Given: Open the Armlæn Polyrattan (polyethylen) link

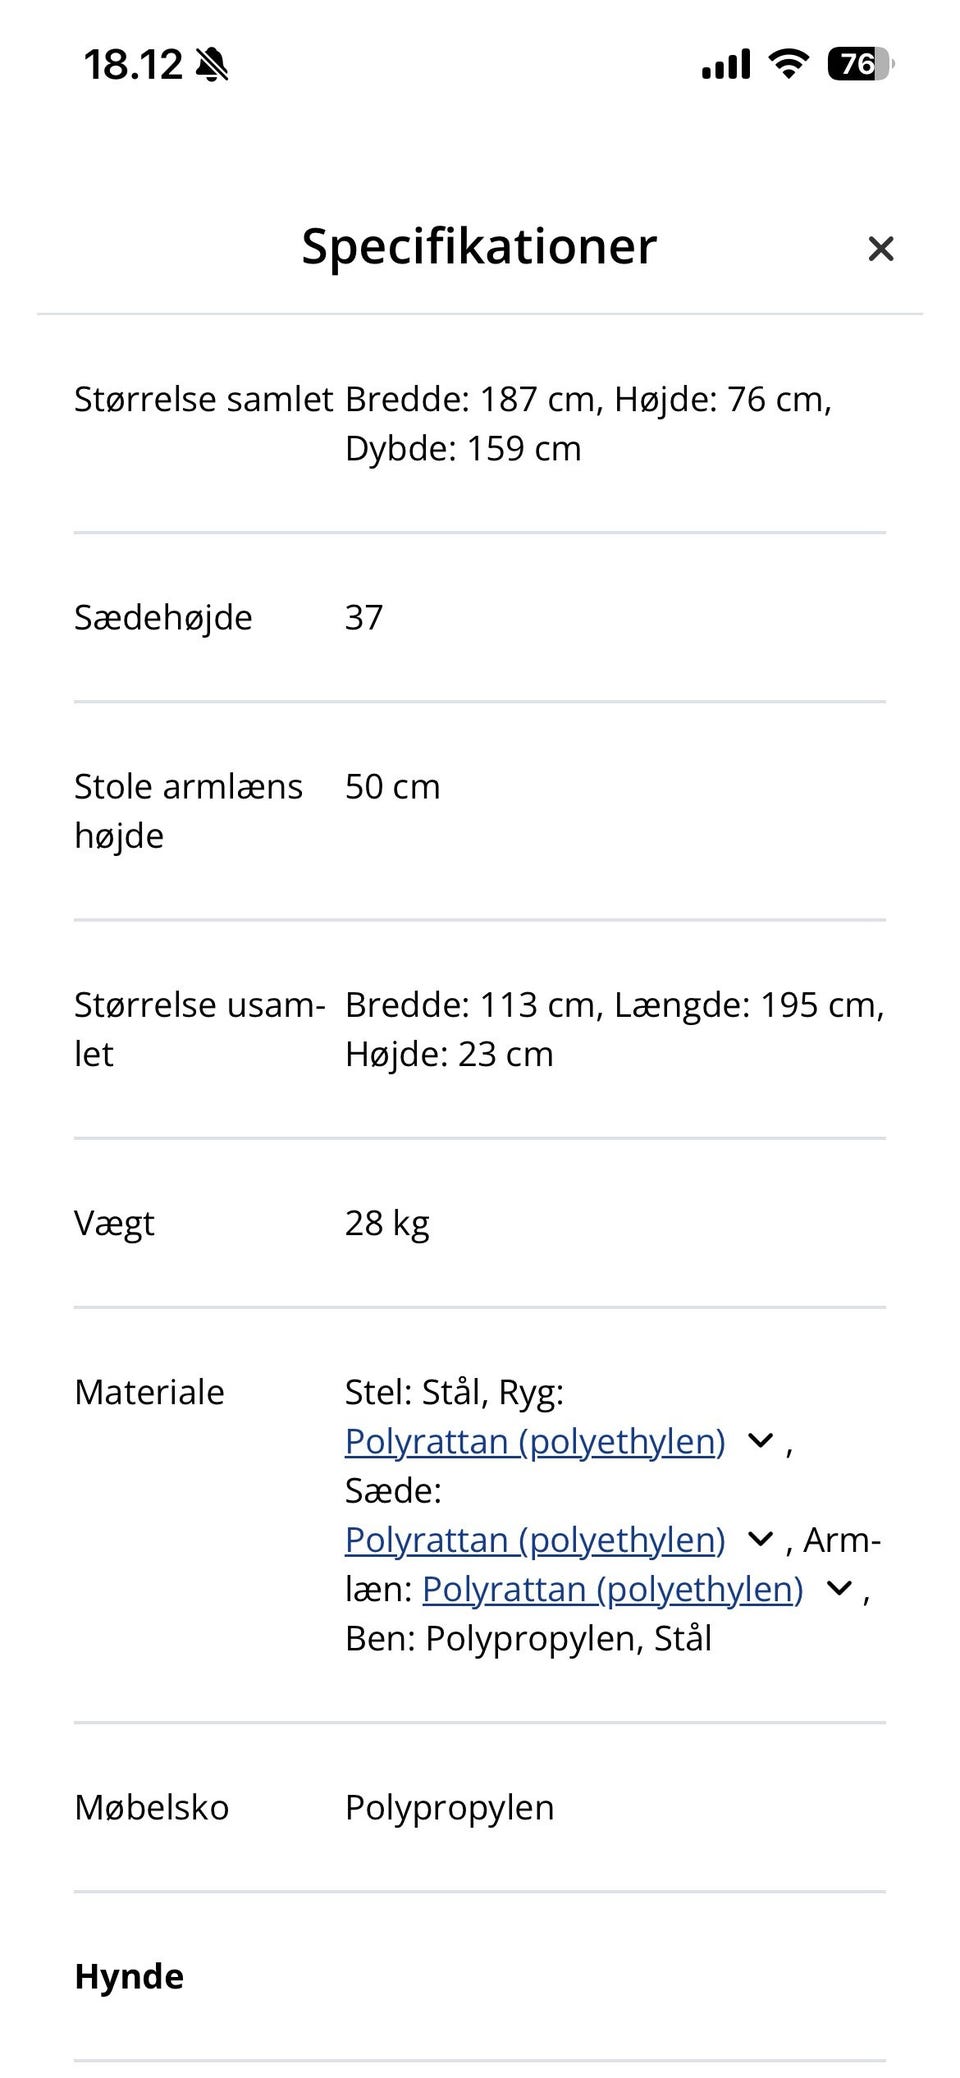Looking at the screenshot, I should point(613,1588).
